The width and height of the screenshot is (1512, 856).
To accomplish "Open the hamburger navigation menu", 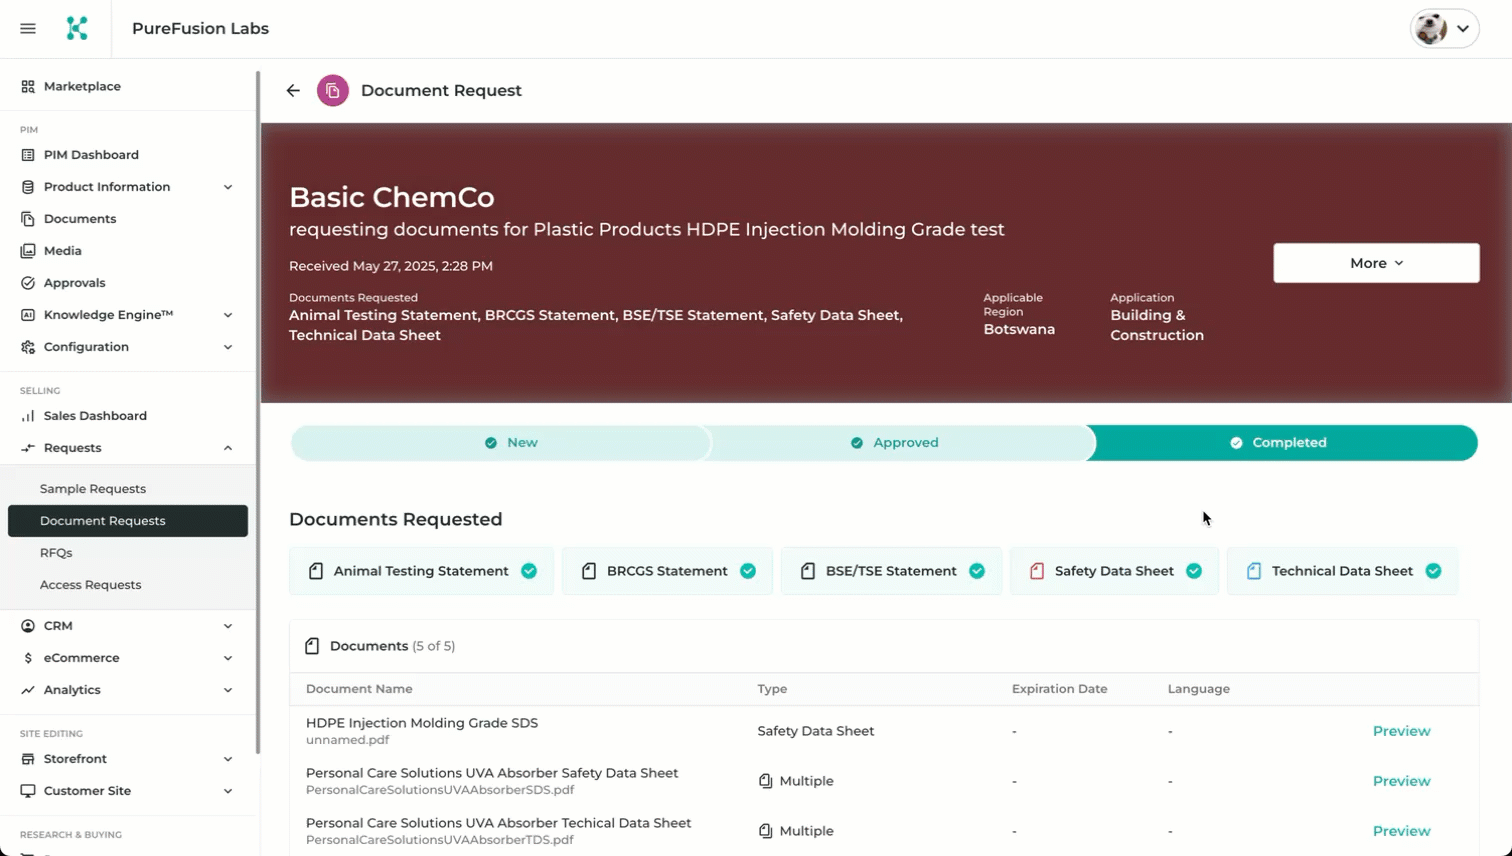I will coord(28,29).
